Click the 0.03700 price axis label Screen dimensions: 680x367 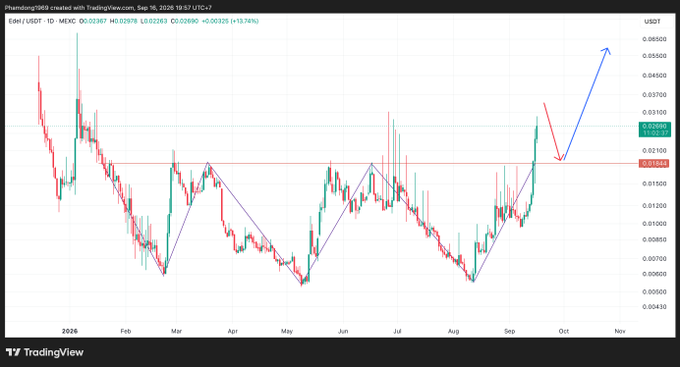(x=654, y=95)
